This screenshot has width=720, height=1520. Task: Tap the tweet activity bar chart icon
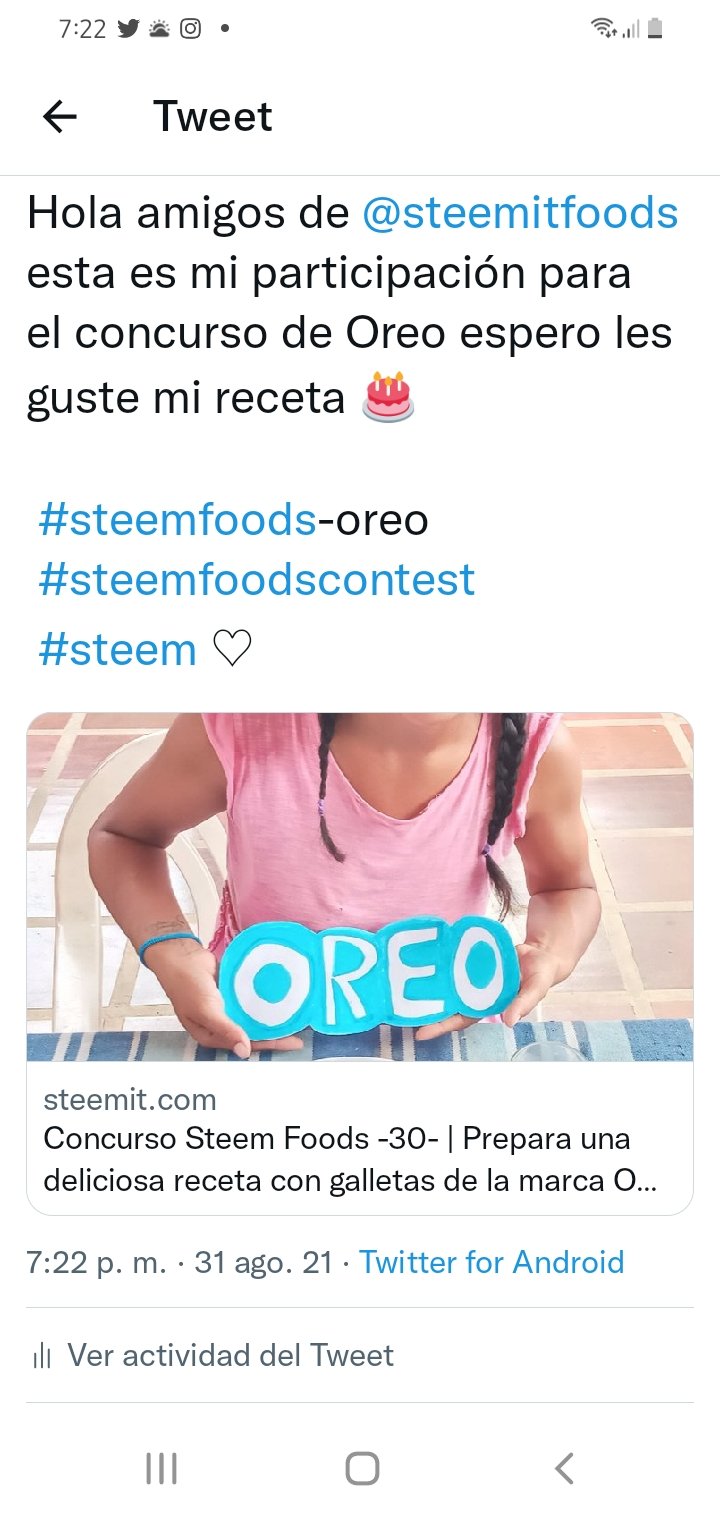coord(42,1356)
